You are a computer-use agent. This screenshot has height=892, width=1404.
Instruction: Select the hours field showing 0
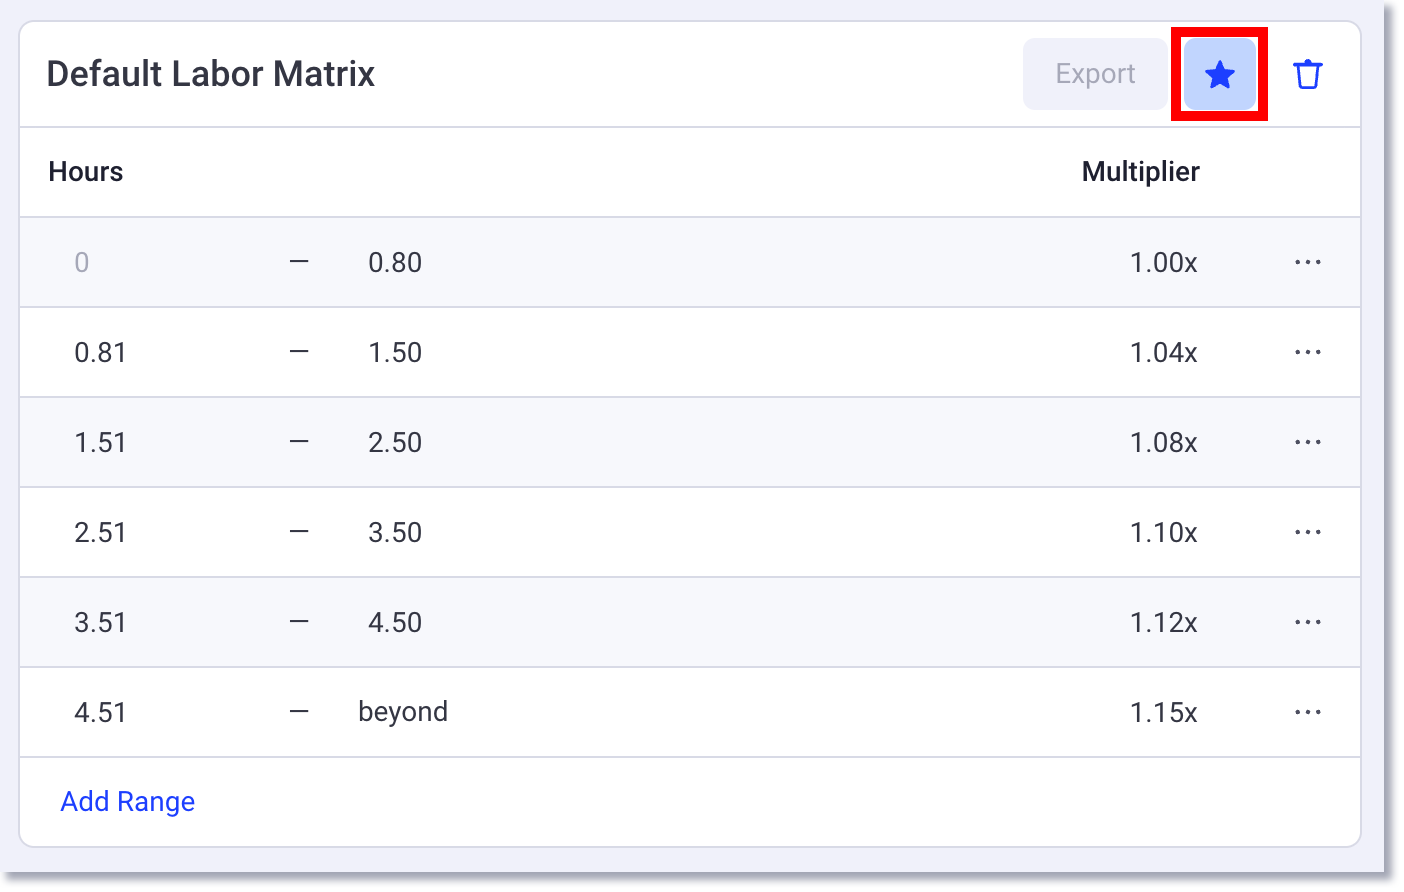tap(82, 262)
